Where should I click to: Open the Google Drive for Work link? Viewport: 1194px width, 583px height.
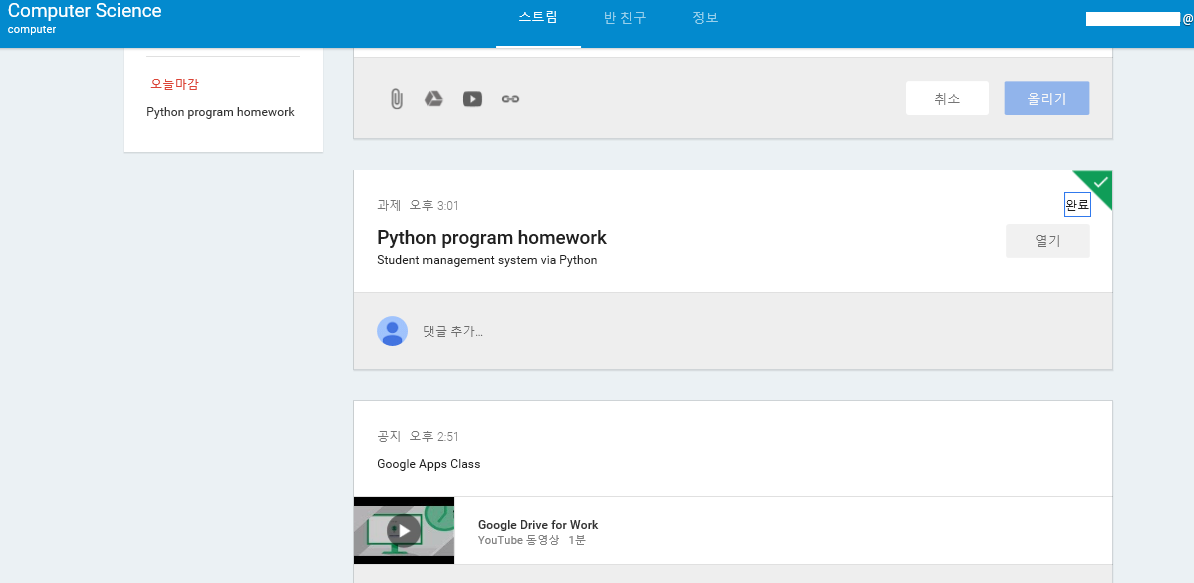538,524
